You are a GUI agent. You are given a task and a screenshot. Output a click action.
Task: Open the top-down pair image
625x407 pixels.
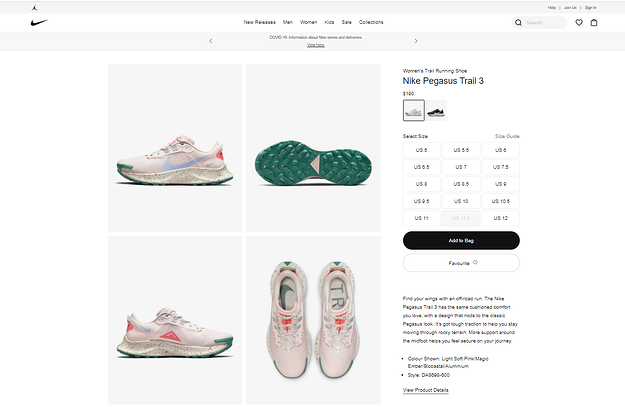(313, 320)
